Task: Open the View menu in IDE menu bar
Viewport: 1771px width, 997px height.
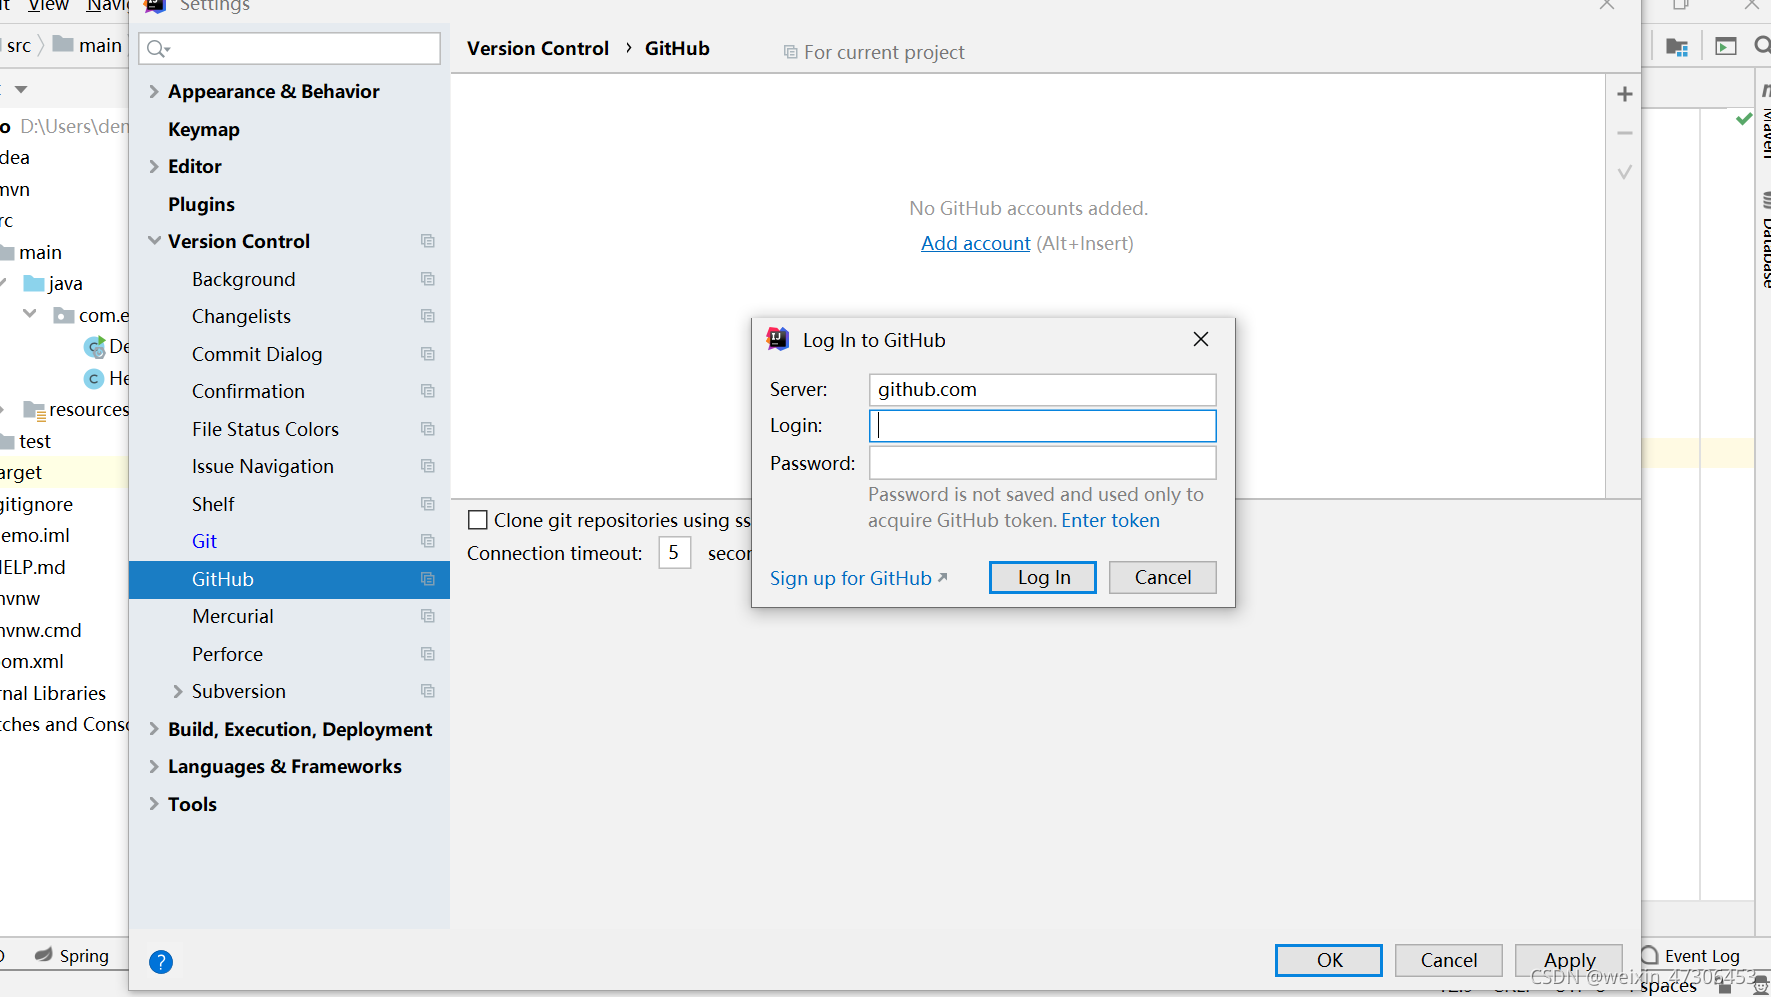Action: 48,6
